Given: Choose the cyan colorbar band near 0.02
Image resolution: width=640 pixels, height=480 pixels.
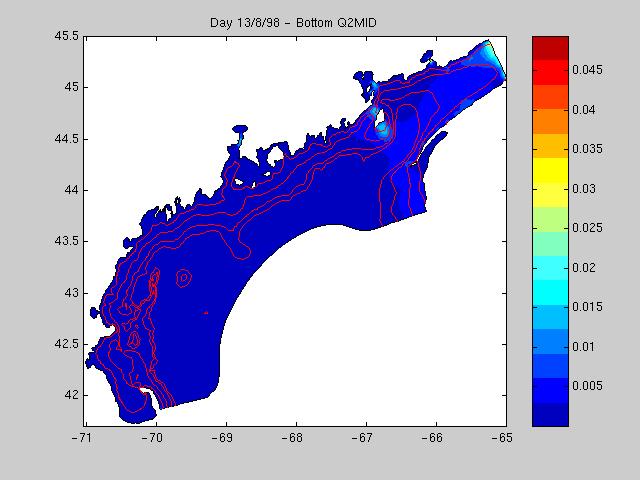Looking at the screenshot, I should 550,266.
